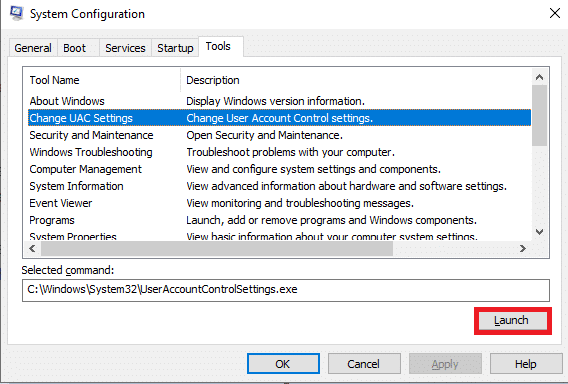
Task: Click "Display Windows version information." description
Action: tap(275, 101)
